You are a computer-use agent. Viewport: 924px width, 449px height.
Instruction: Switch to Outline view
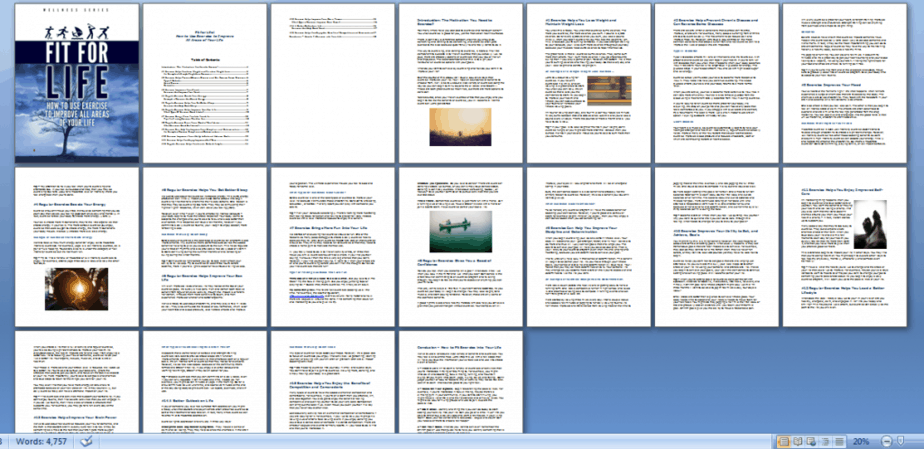coord(825,441)
